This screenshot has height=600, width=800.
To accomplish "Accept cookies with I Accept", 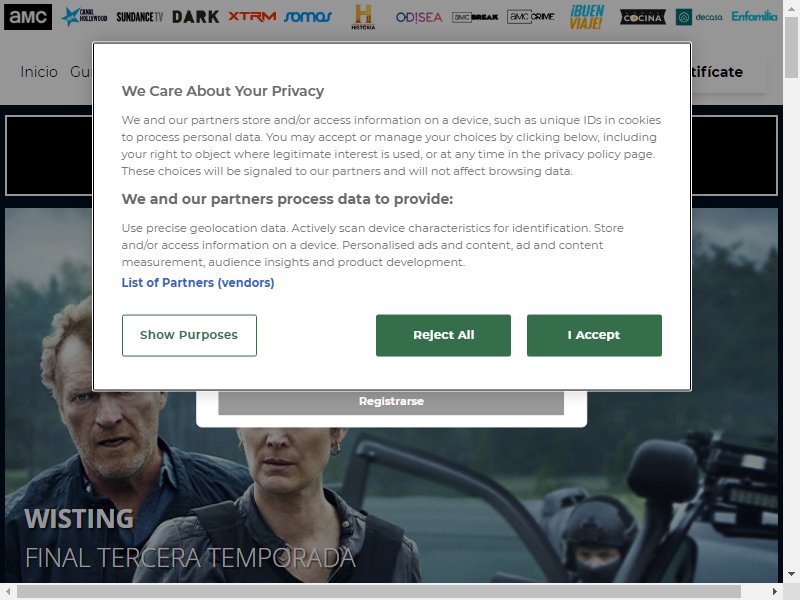I will coord(594,335).
